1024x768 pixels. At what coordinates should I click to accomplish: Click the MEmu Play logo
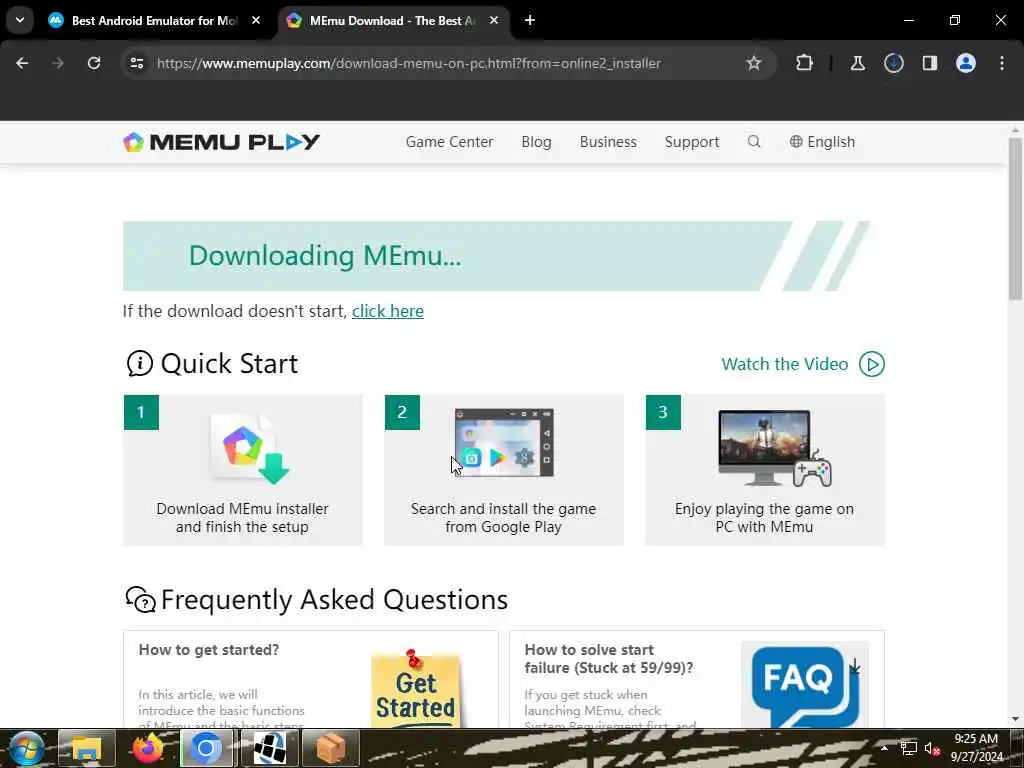221,142
